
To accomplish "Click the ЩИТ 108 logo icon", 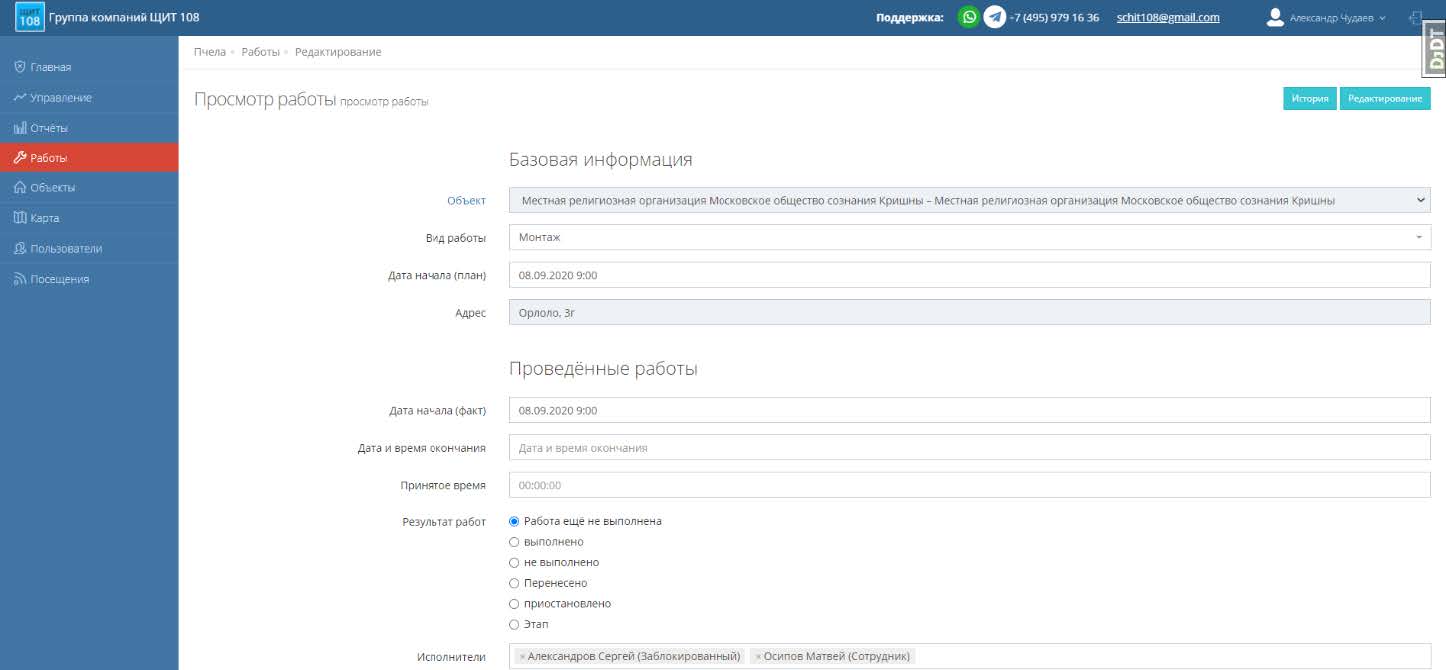I will point(30,17).
